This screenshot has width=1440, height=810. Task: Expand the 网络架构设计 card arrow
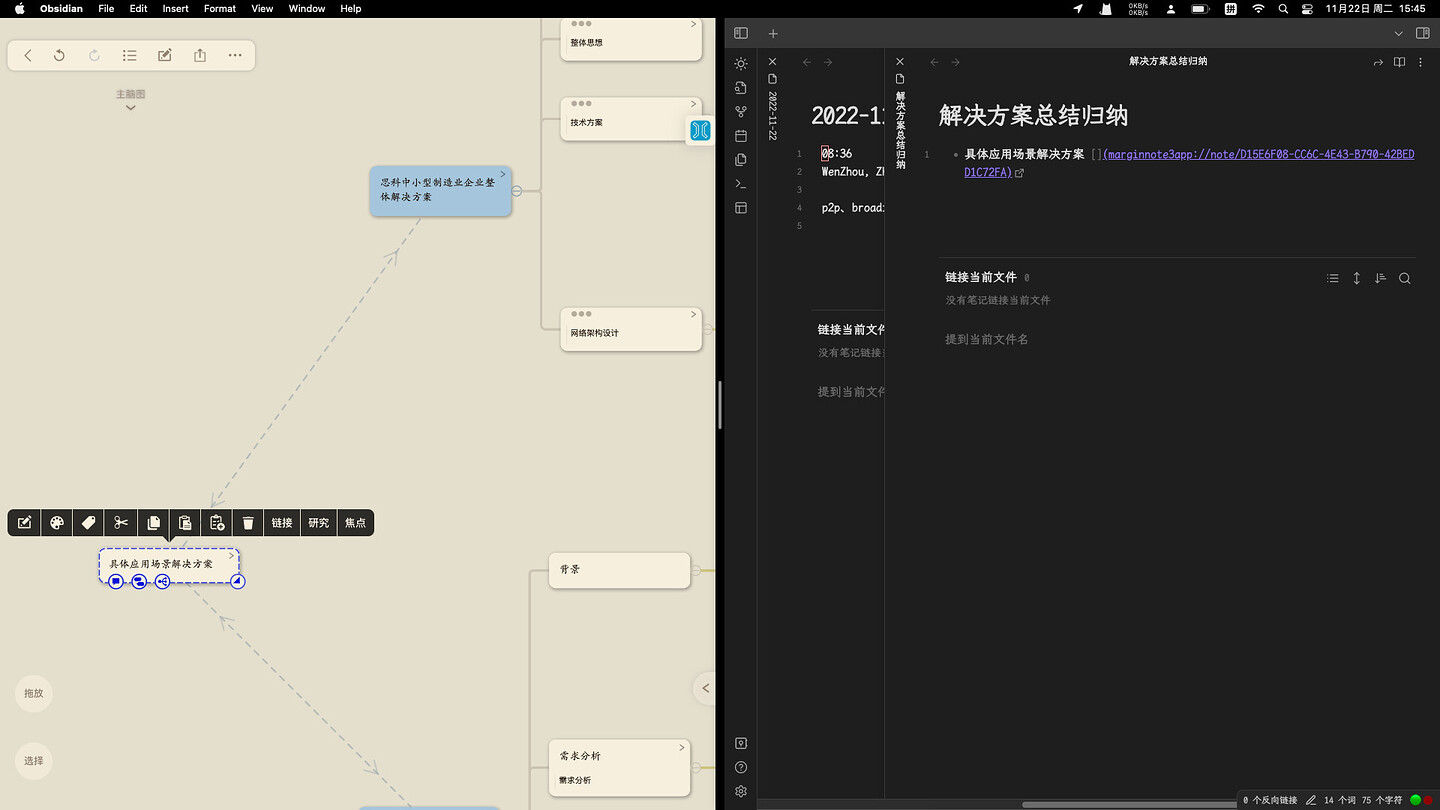coord(693,315)
